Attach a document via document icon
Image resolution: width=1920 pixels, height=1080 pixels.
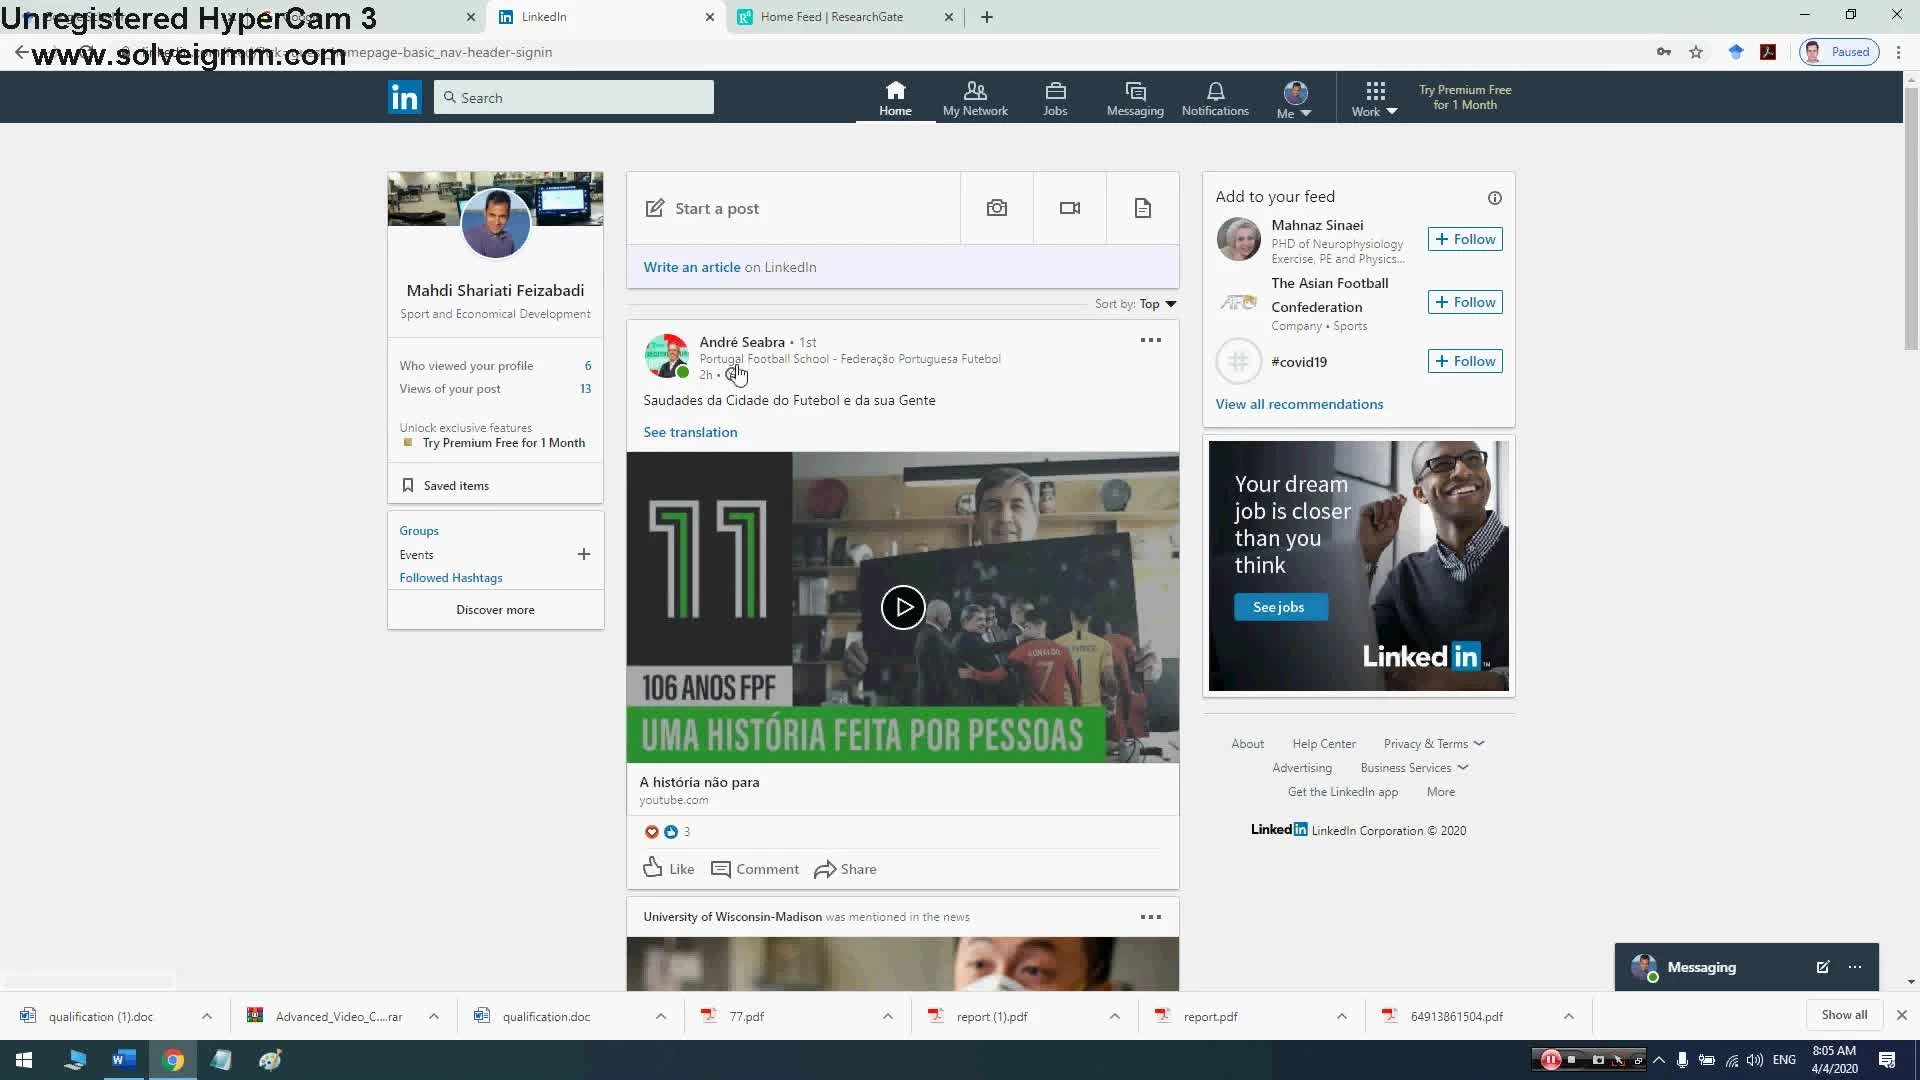tap(1143, 208)
